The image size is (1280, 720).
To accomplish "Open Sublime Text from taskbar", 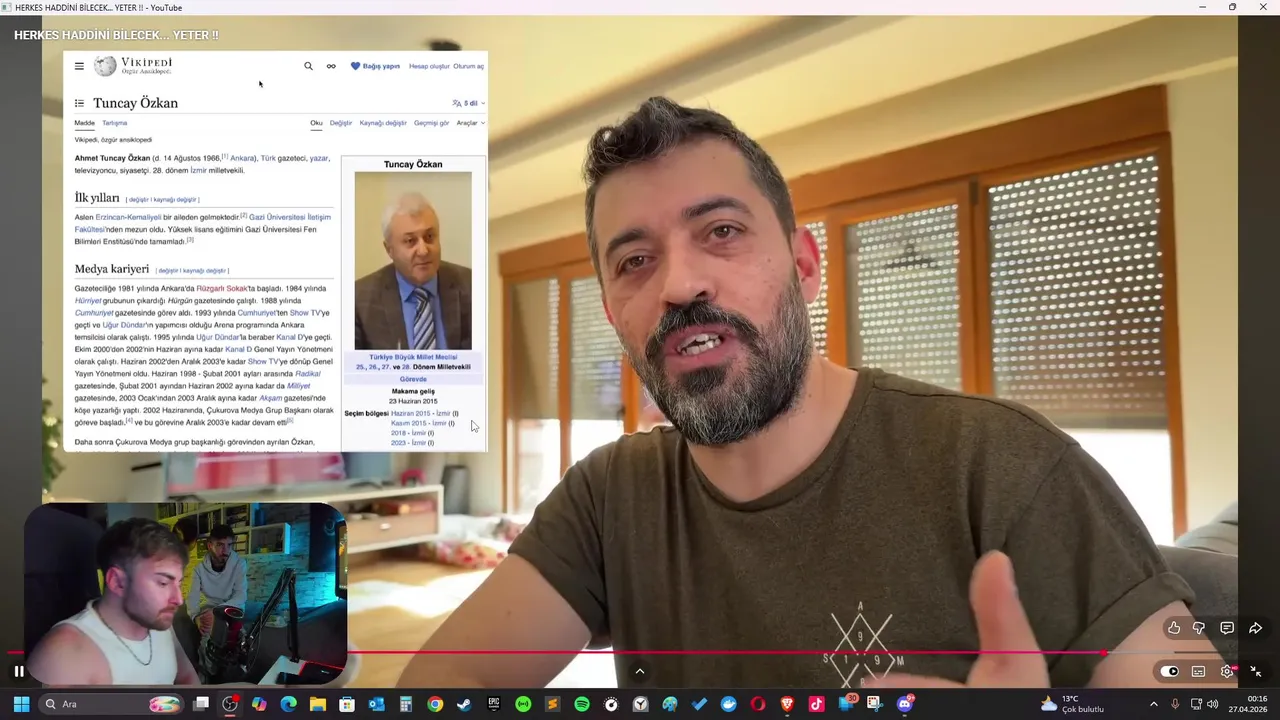I will 552,704.
